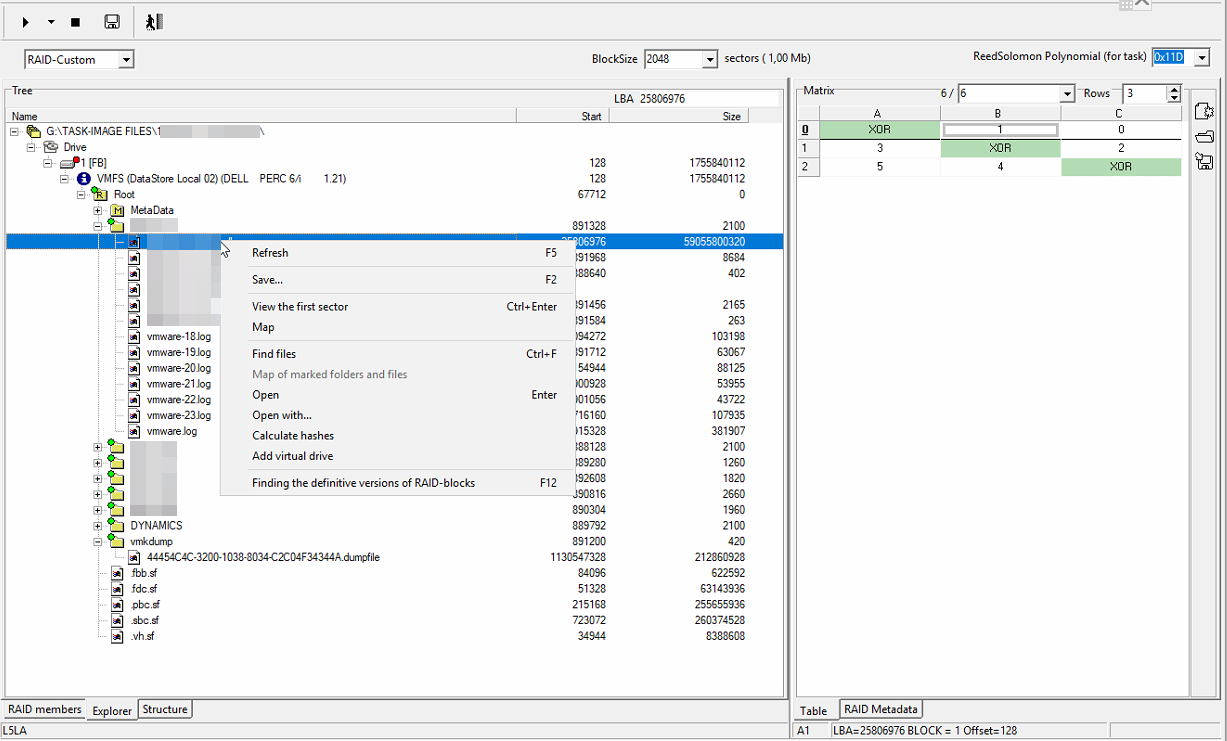Switch to the RAID members tab

click(44, 709)
